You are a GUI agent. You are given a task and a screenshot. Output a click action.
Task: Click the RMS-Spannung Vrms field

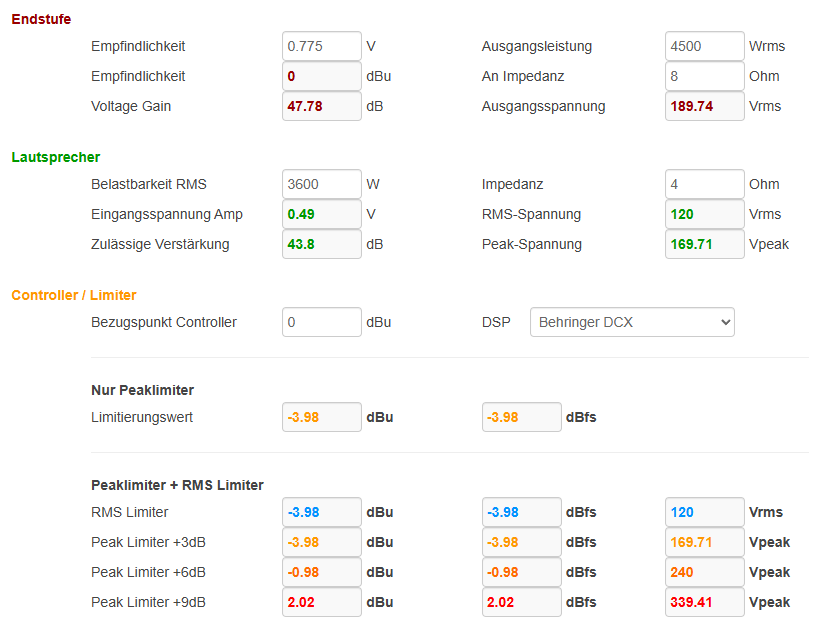pyautogui.click(x=704, y=214)
